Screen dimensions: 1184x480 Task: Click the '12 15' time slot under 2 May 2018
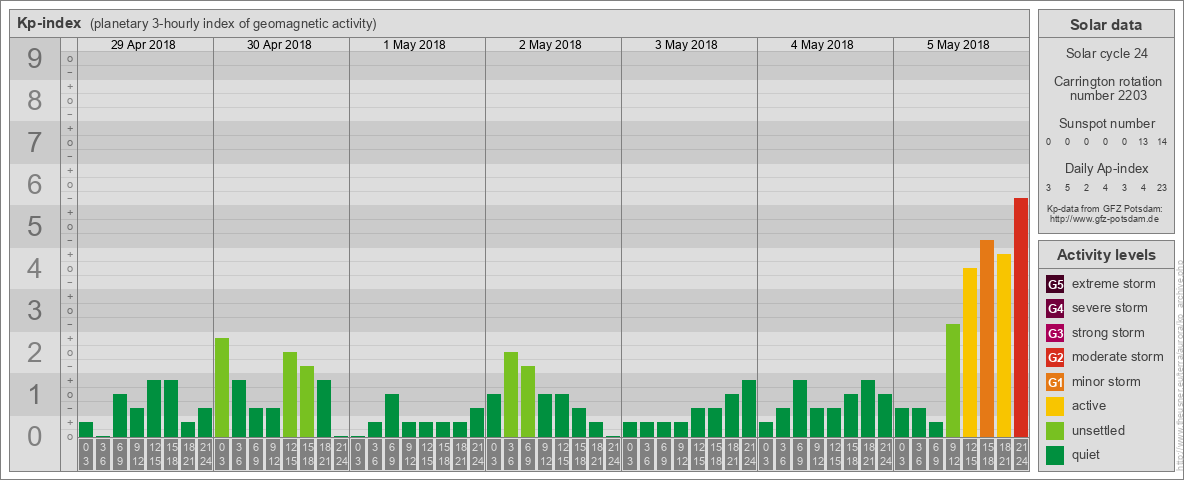click(562, 455)
